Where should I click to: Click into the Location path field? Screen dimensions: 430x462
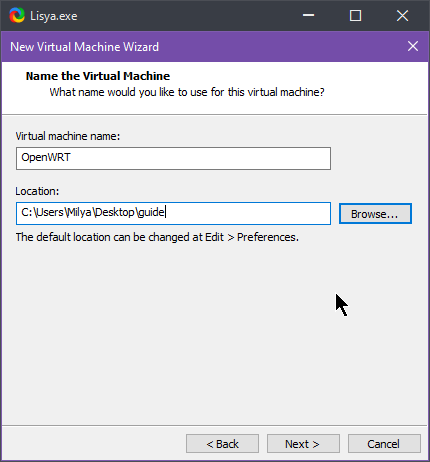click(173, 213)
